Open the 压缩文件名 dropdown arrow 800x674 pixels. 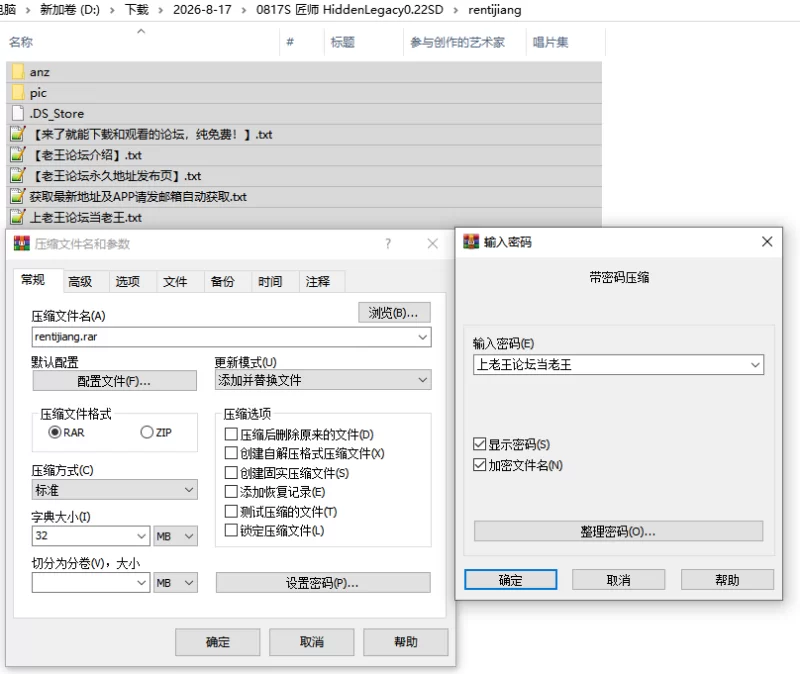point(422,337)
